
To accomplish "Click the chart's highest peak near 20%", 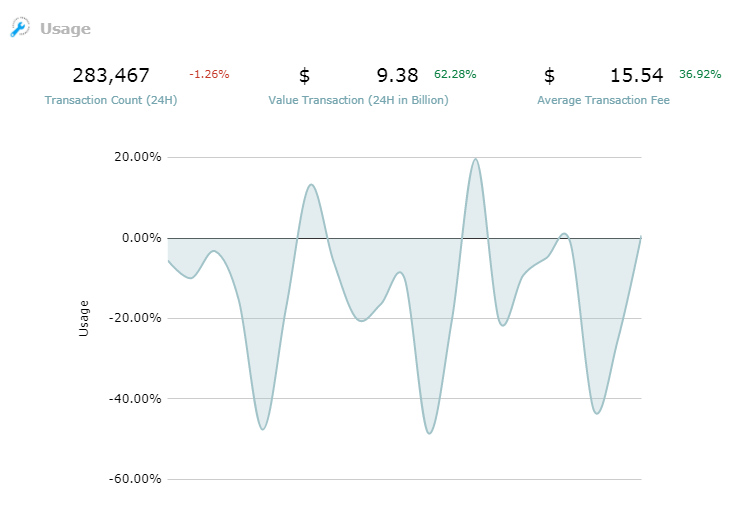I will coord(475,159).
